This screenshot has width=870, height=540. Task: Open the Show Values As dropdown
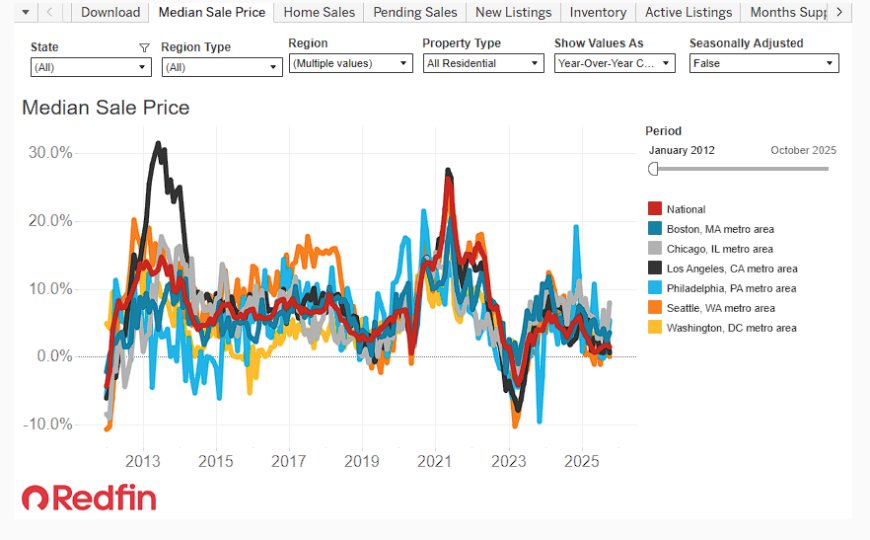[615, 63]
